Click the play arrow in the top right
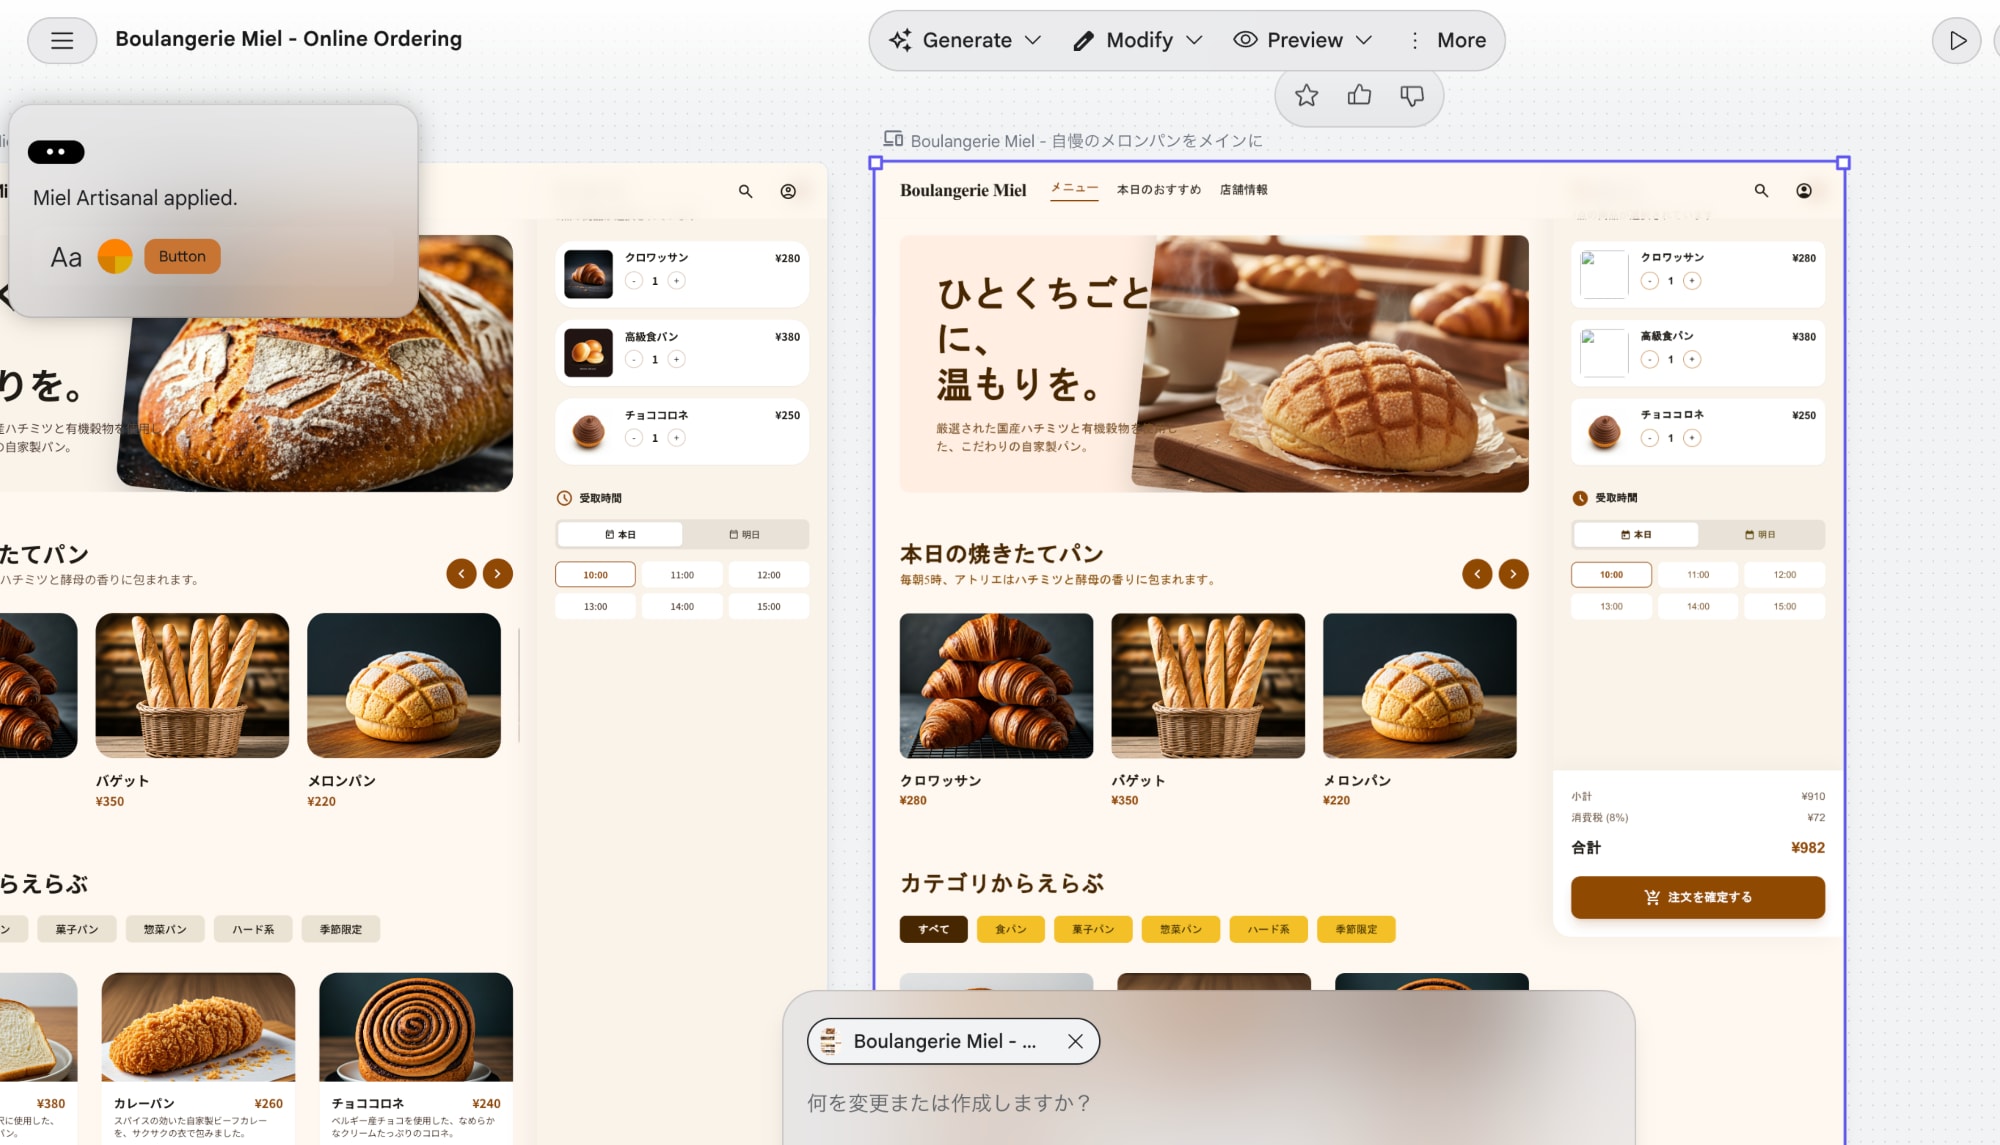 click(1957, 41)
